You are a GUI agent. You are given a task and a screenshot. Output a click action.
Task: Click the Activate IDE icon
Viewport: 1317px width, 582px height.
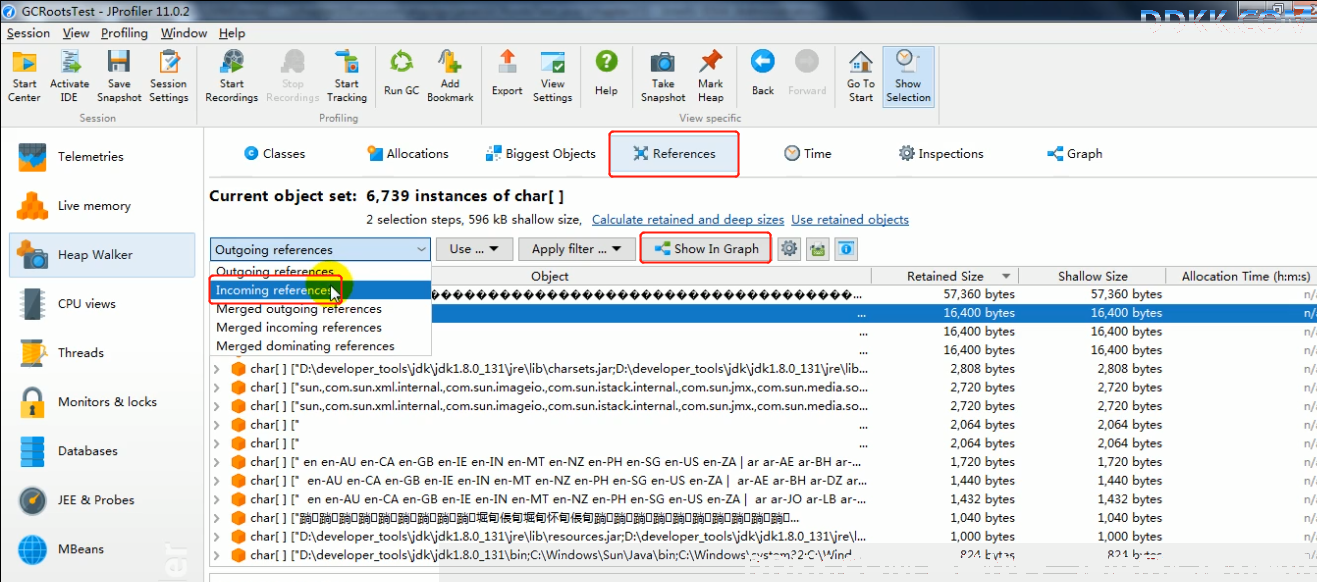(70, 76)
